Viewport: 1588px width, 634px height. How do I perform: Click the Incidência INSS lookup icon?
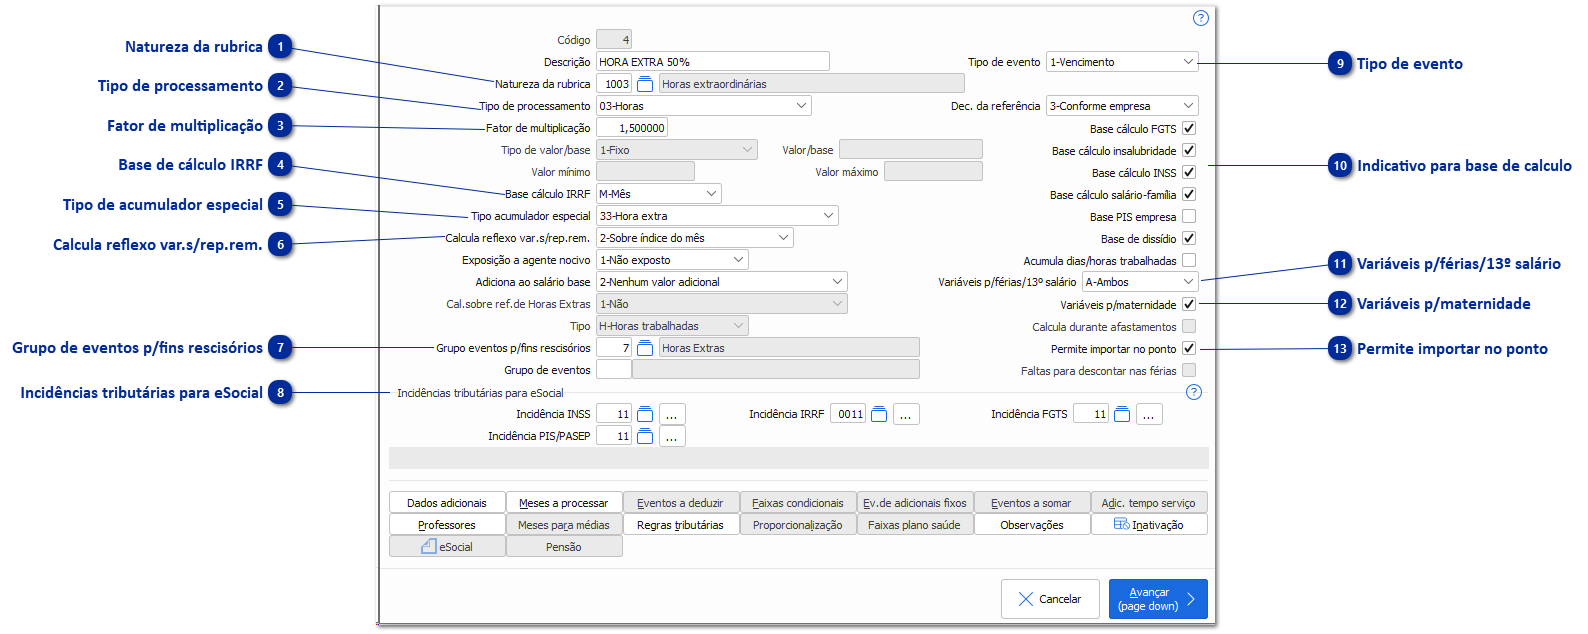(x=645, y=414)
